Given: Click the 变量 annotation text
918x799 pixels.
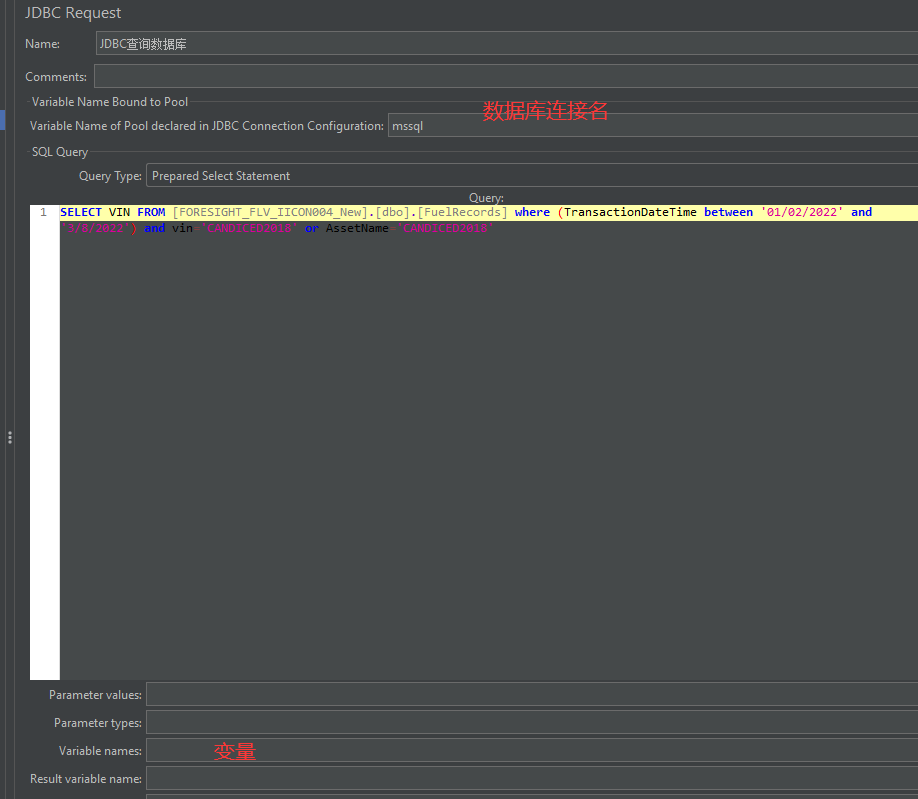Looking at the screenshot, I should (x=234, y=750).
